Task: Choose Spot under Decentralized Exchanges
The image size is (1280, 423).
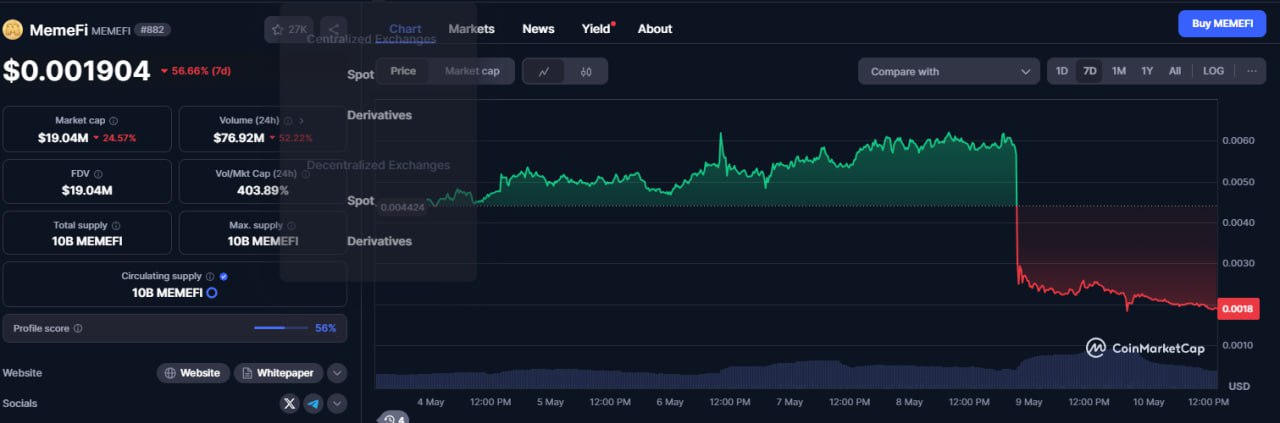Action: pos(360,201)
